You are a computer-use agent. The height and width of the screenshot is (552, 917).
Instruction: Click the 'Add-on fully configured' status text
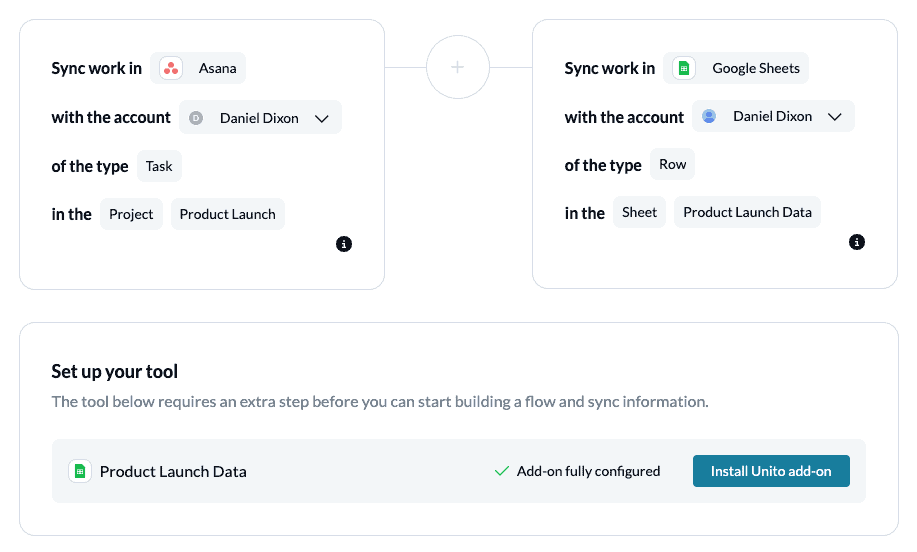click(x=588, y=471)
